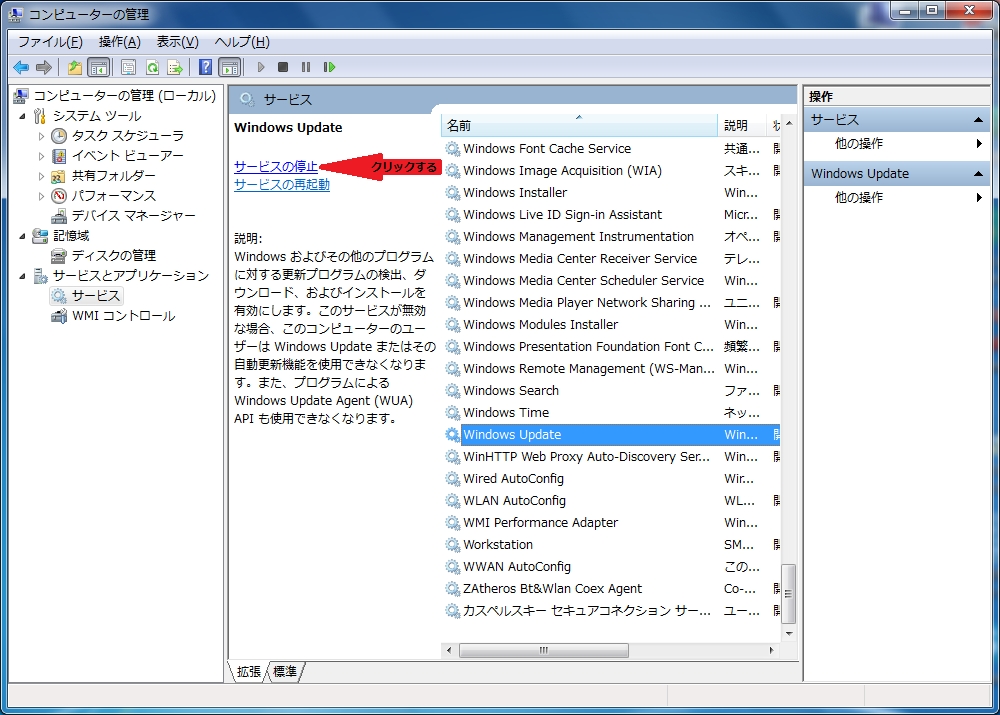Collapse the サービス section in the 操作 pane

978,120
